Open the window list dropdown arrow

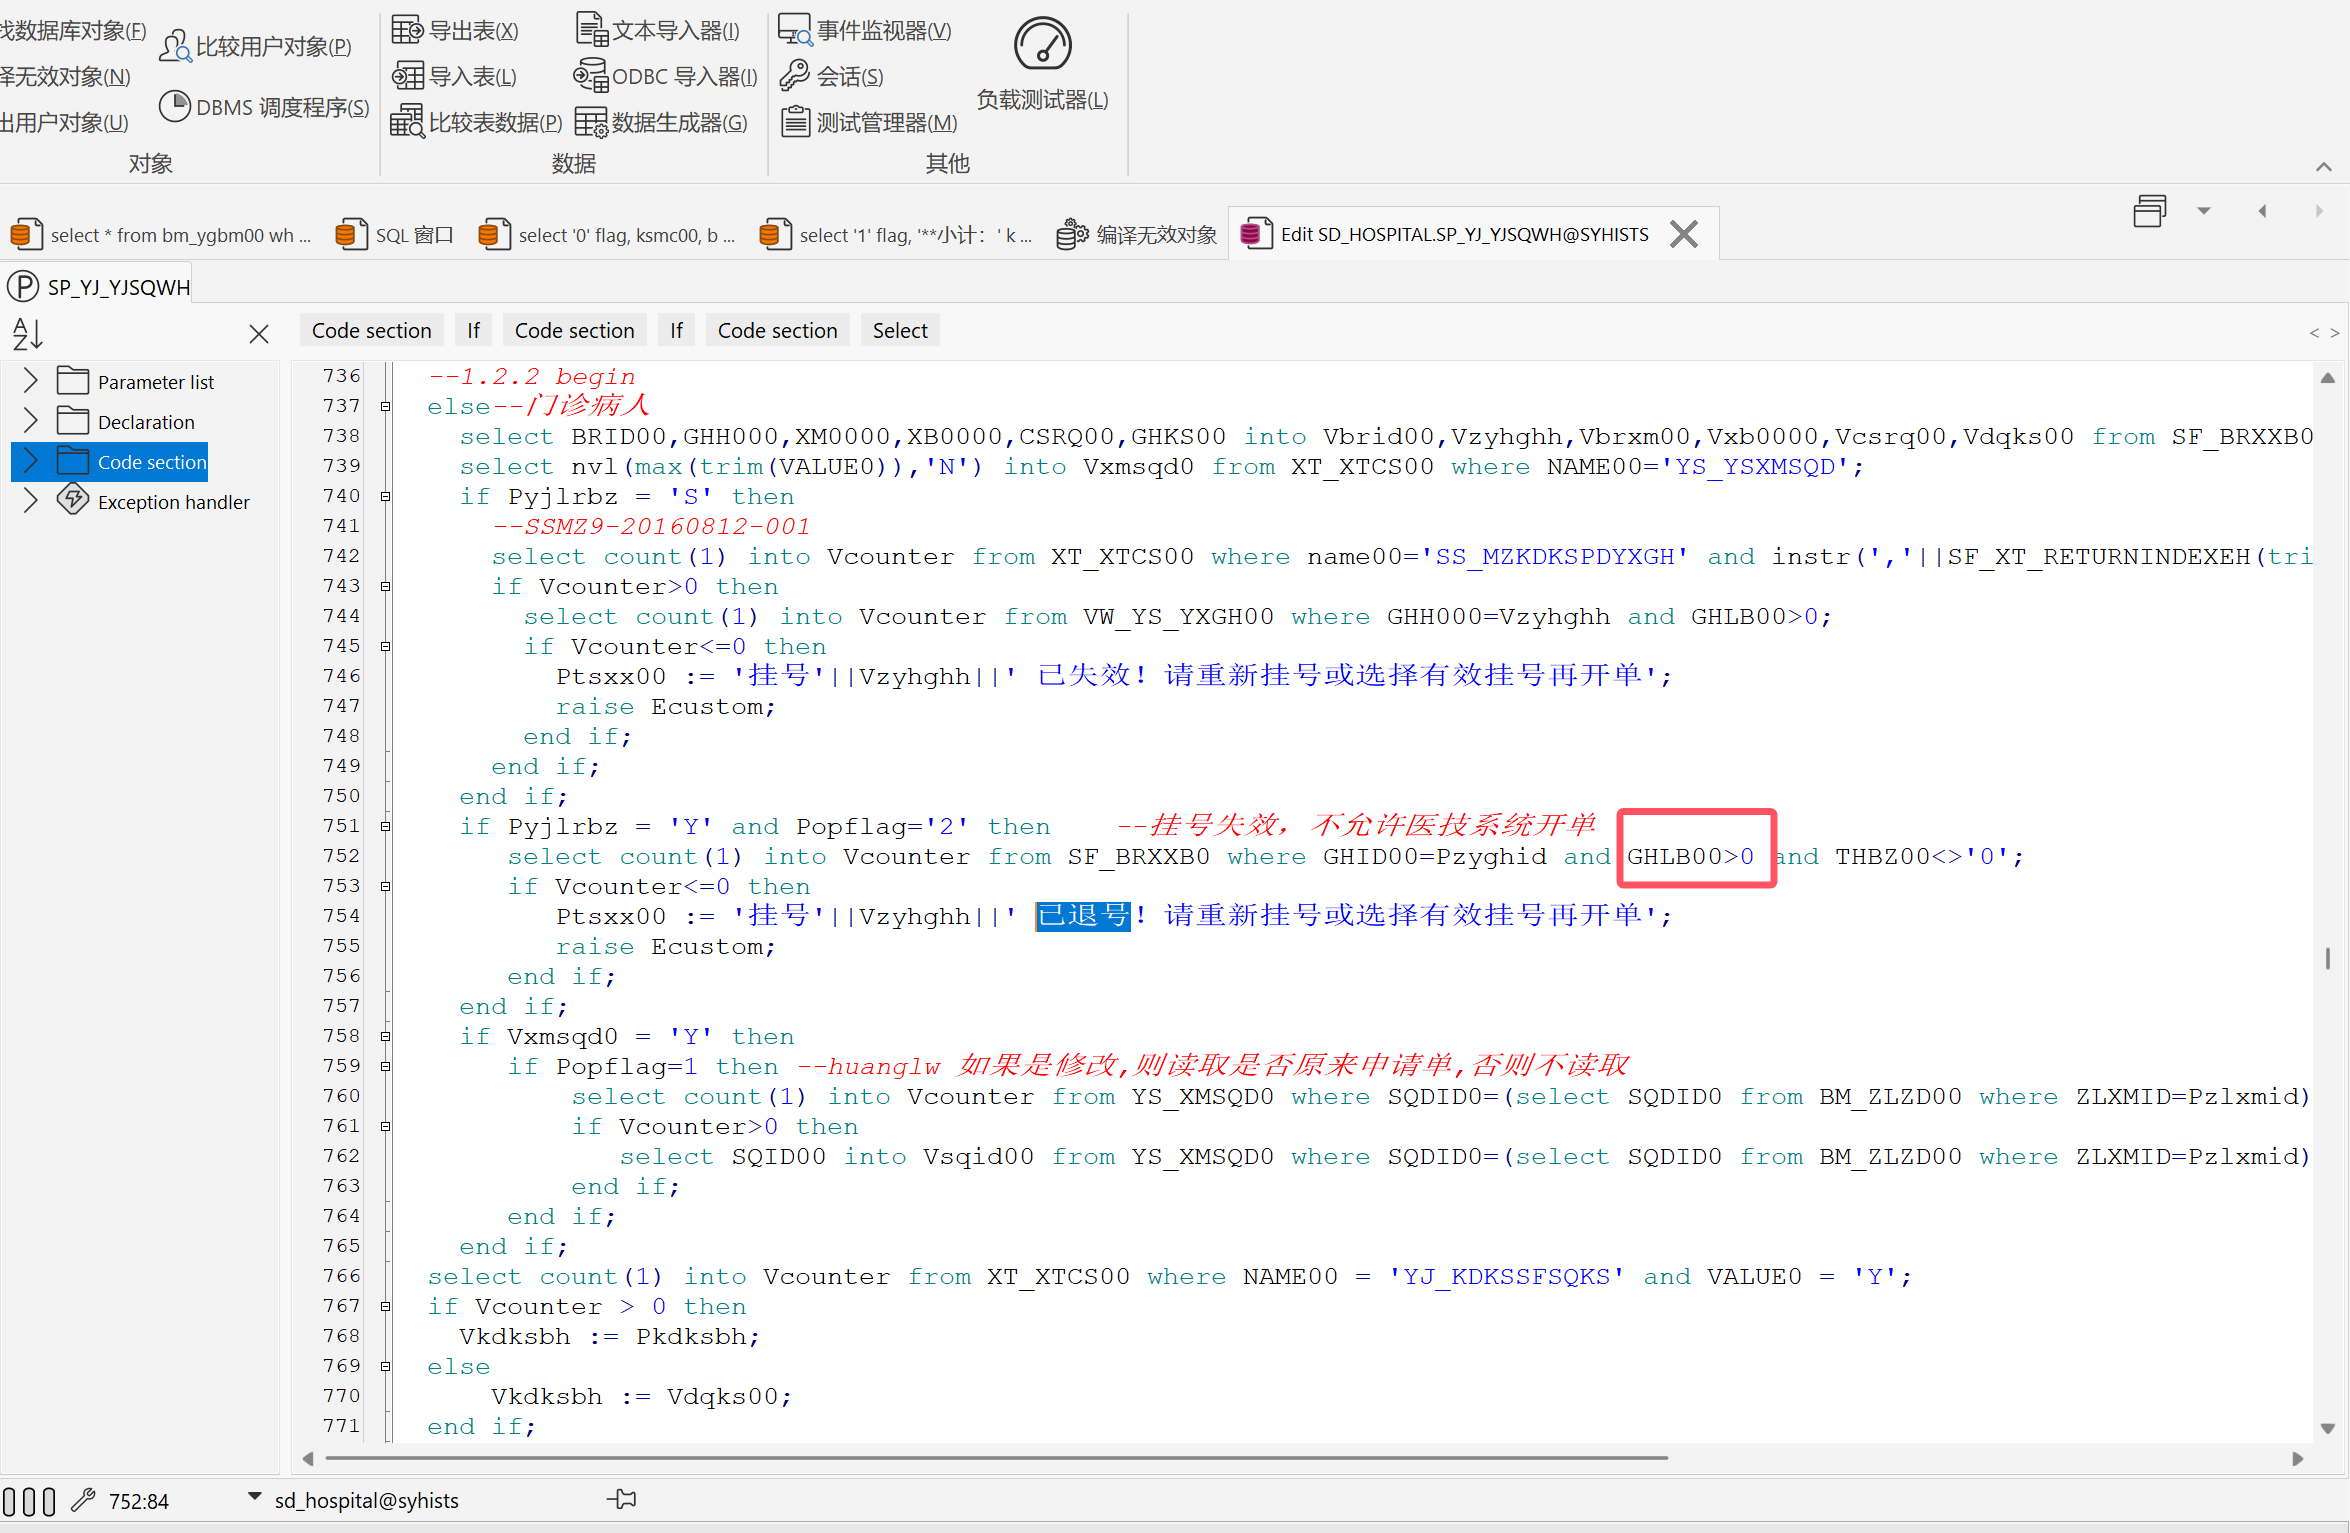pyautogui.click(x=2203, y=211)
